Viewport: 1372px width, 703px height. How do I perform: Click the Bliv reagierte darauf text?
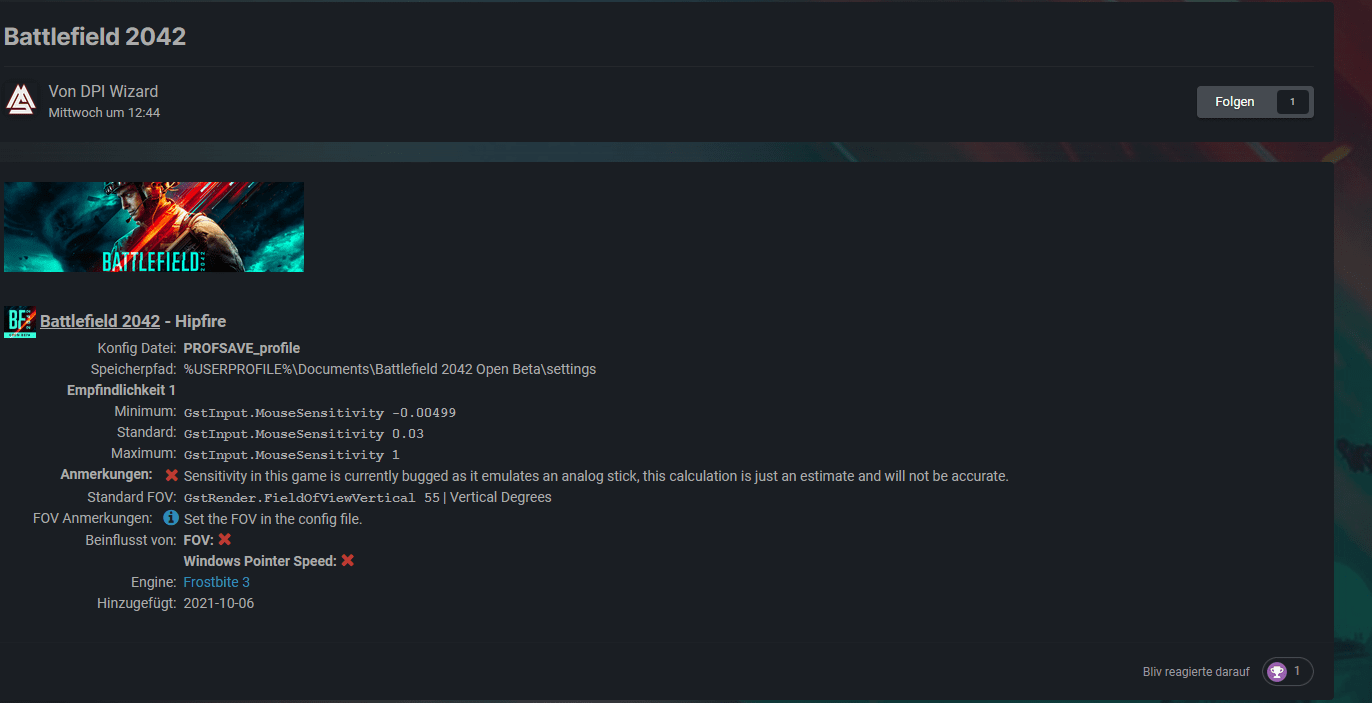(1196, 672)
